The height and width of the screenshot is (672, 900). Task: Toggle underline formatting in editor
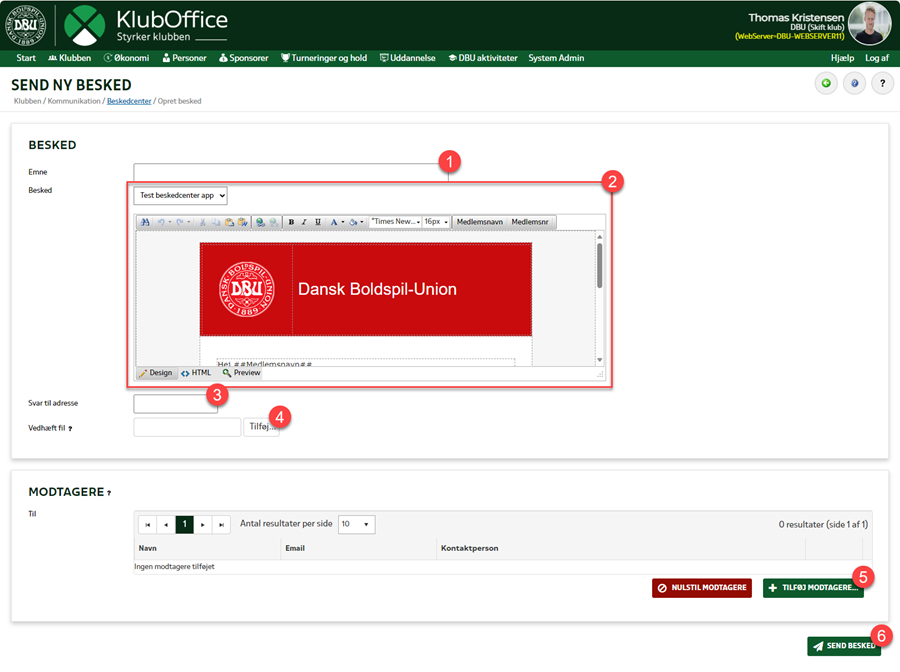click(x=317, y=222)
